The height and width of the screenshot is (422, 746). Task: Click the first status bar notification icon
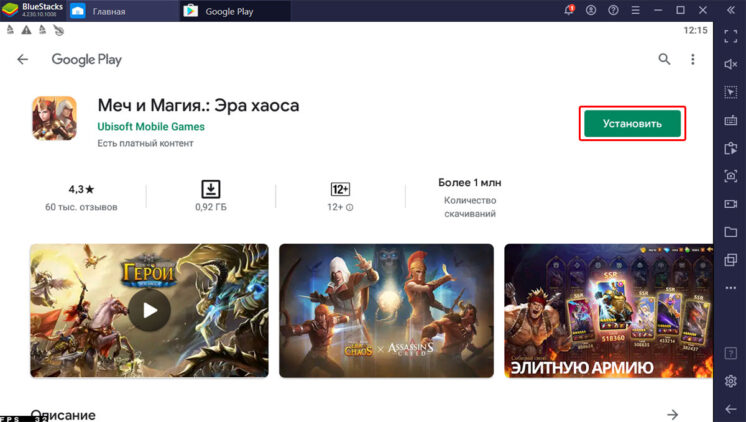[10, 30]
